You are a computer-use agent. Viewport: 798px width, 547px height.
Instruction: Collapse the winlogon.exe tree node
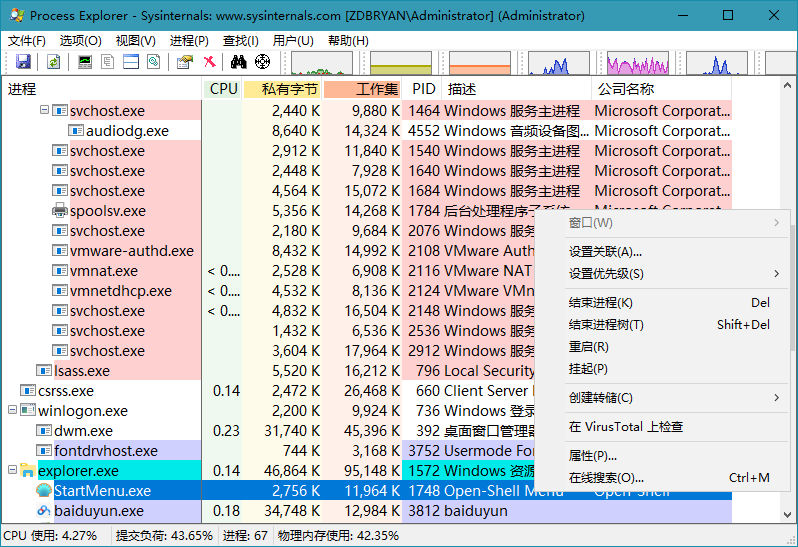(x=12, y=410)
